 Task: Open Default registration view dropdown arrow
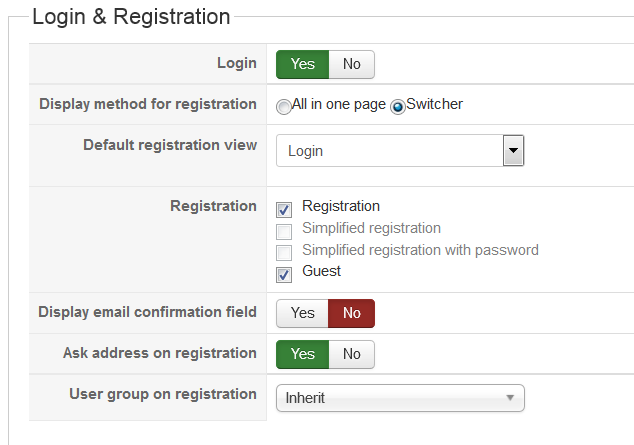[x=513, y=151]
